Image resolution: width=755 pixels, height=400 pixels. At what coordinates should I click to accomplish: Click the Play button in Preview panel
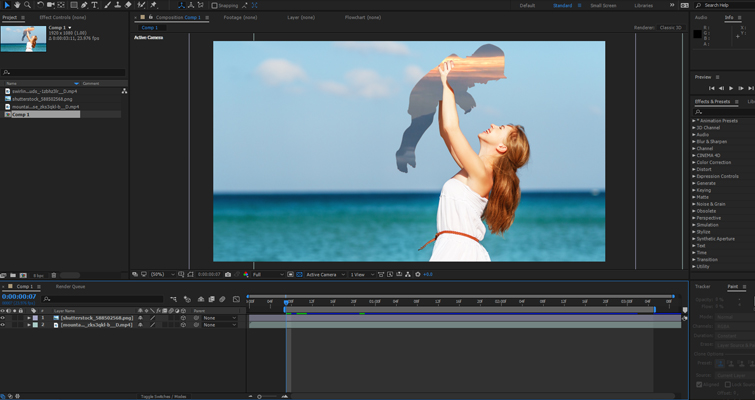click(731, 88)
